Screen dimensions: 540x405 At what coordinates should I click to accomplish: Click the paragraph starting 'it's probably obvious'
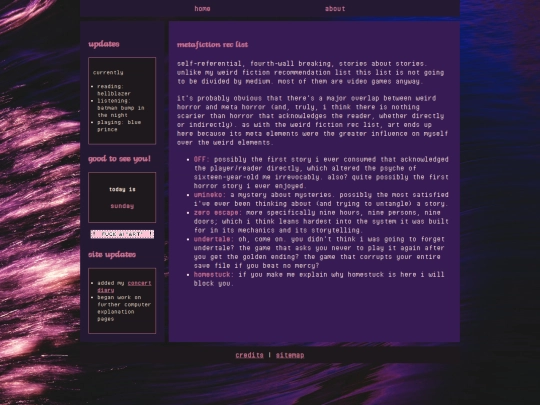point(312,120)
